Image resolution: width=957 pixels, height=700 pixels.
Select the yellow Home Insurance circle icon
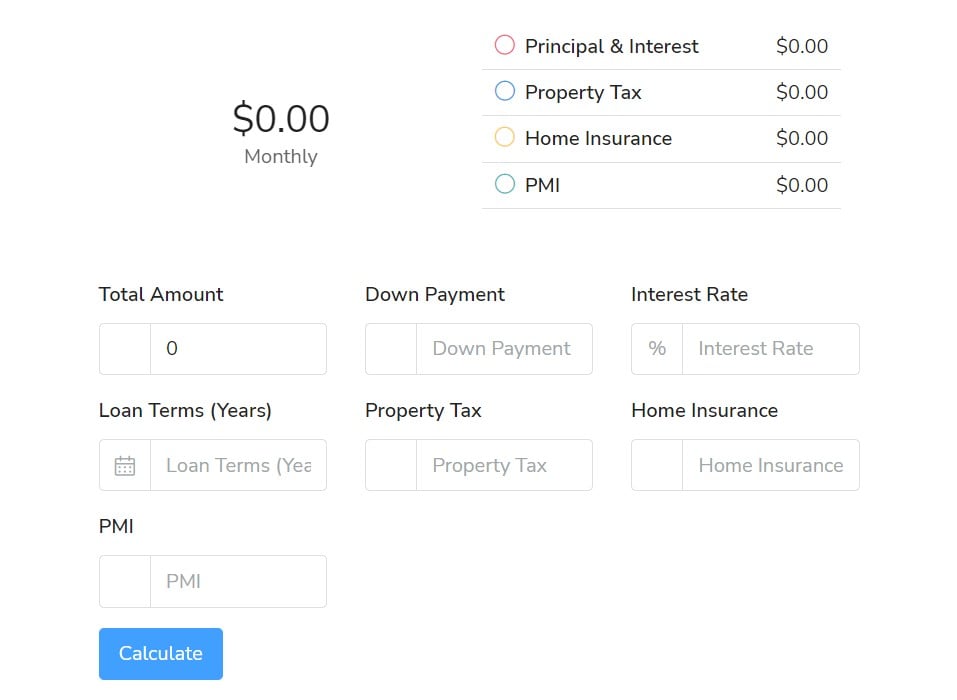tap(504, 138)
